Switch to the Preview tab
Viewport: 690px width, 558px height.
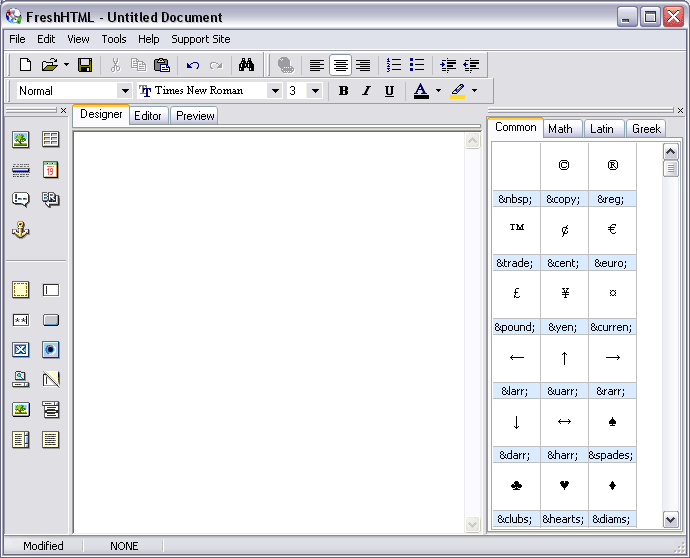coord(195,116)
